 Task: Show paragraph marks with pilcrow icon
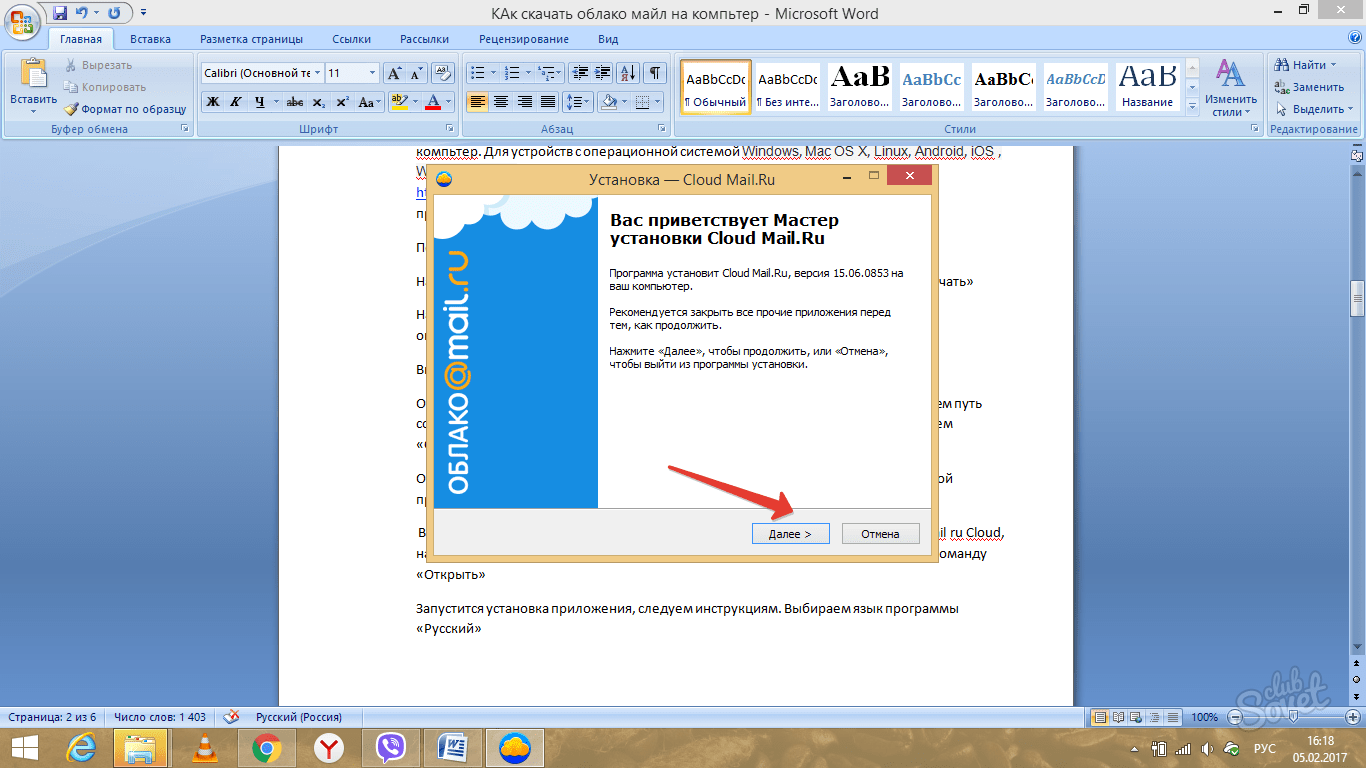click(655, 73)
